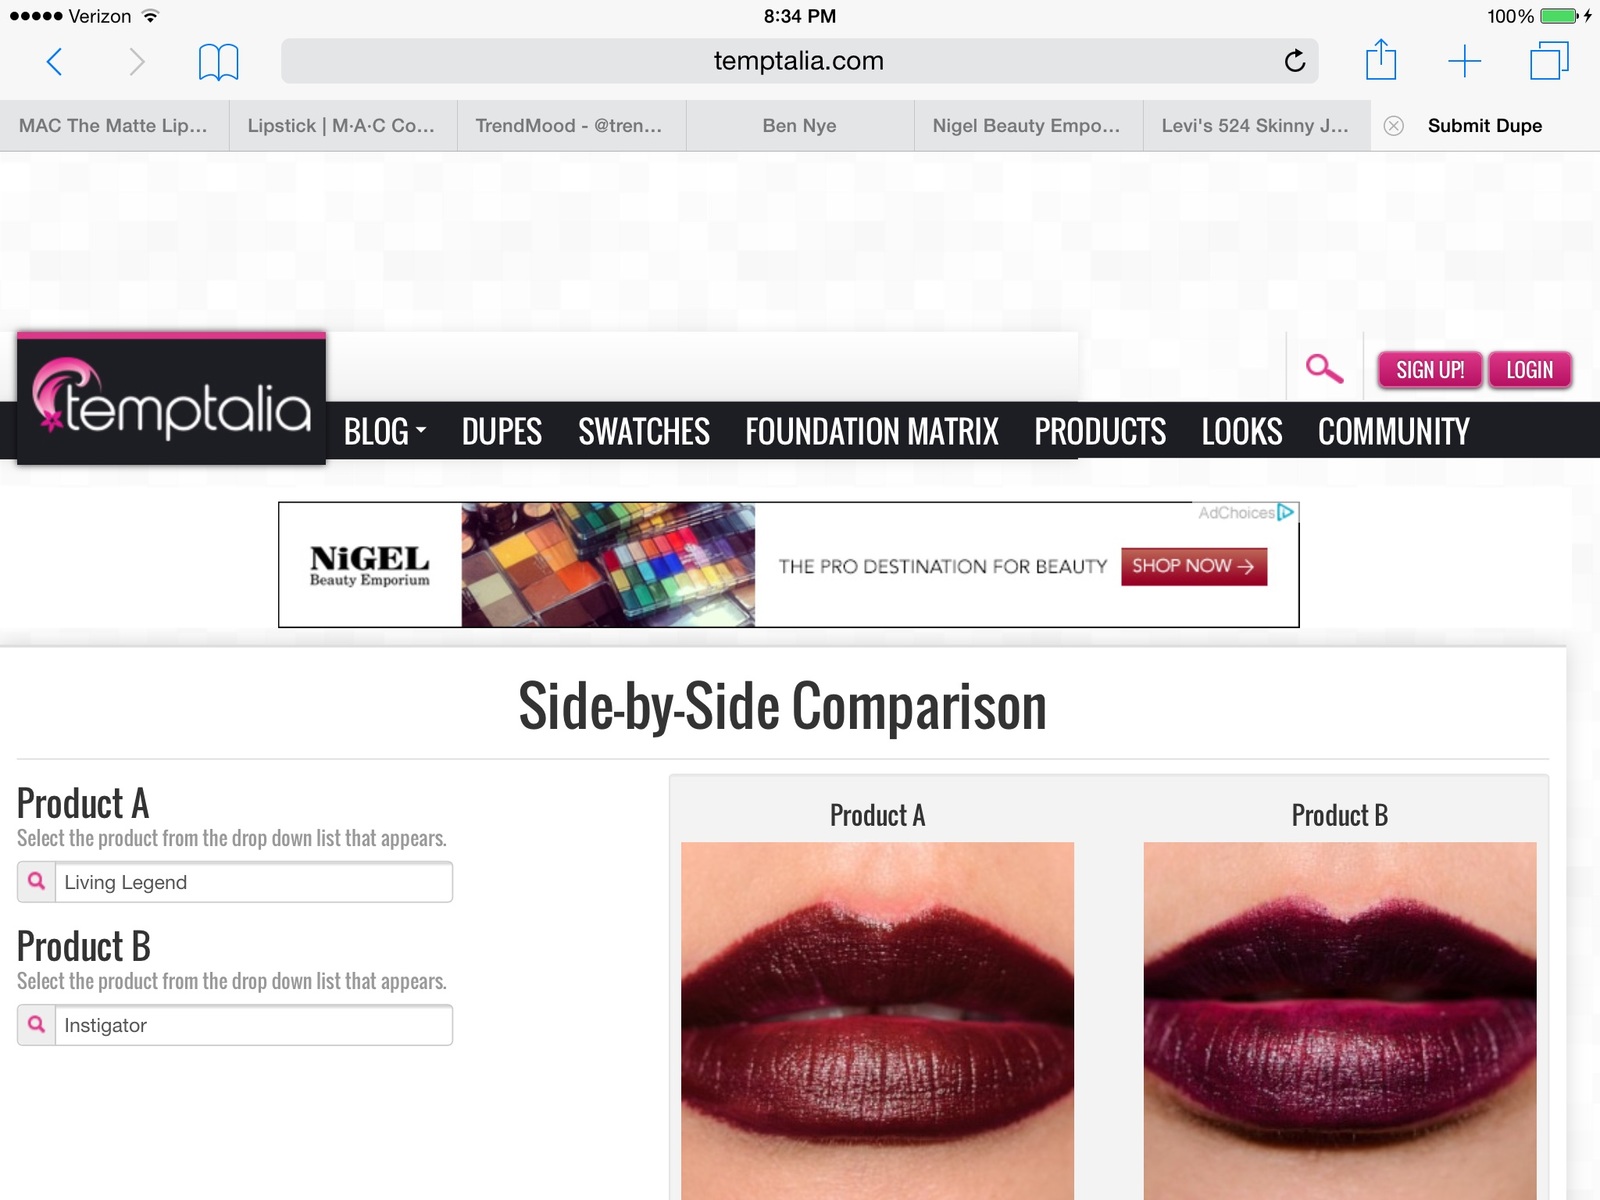
Task: Click the AdChoices icon
Action: coord(1286,512)
